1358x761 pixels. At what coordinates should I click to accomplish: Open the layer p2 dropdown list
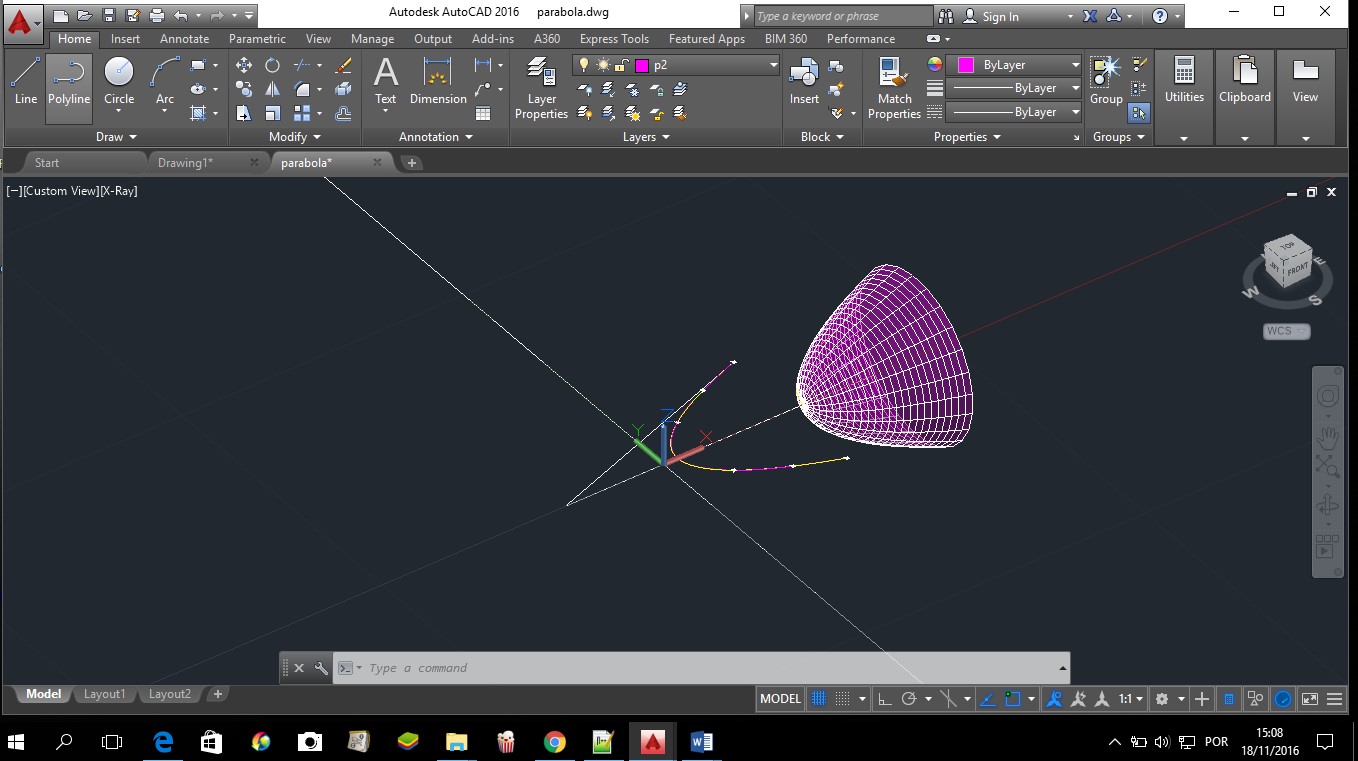[x=773, y=65]
